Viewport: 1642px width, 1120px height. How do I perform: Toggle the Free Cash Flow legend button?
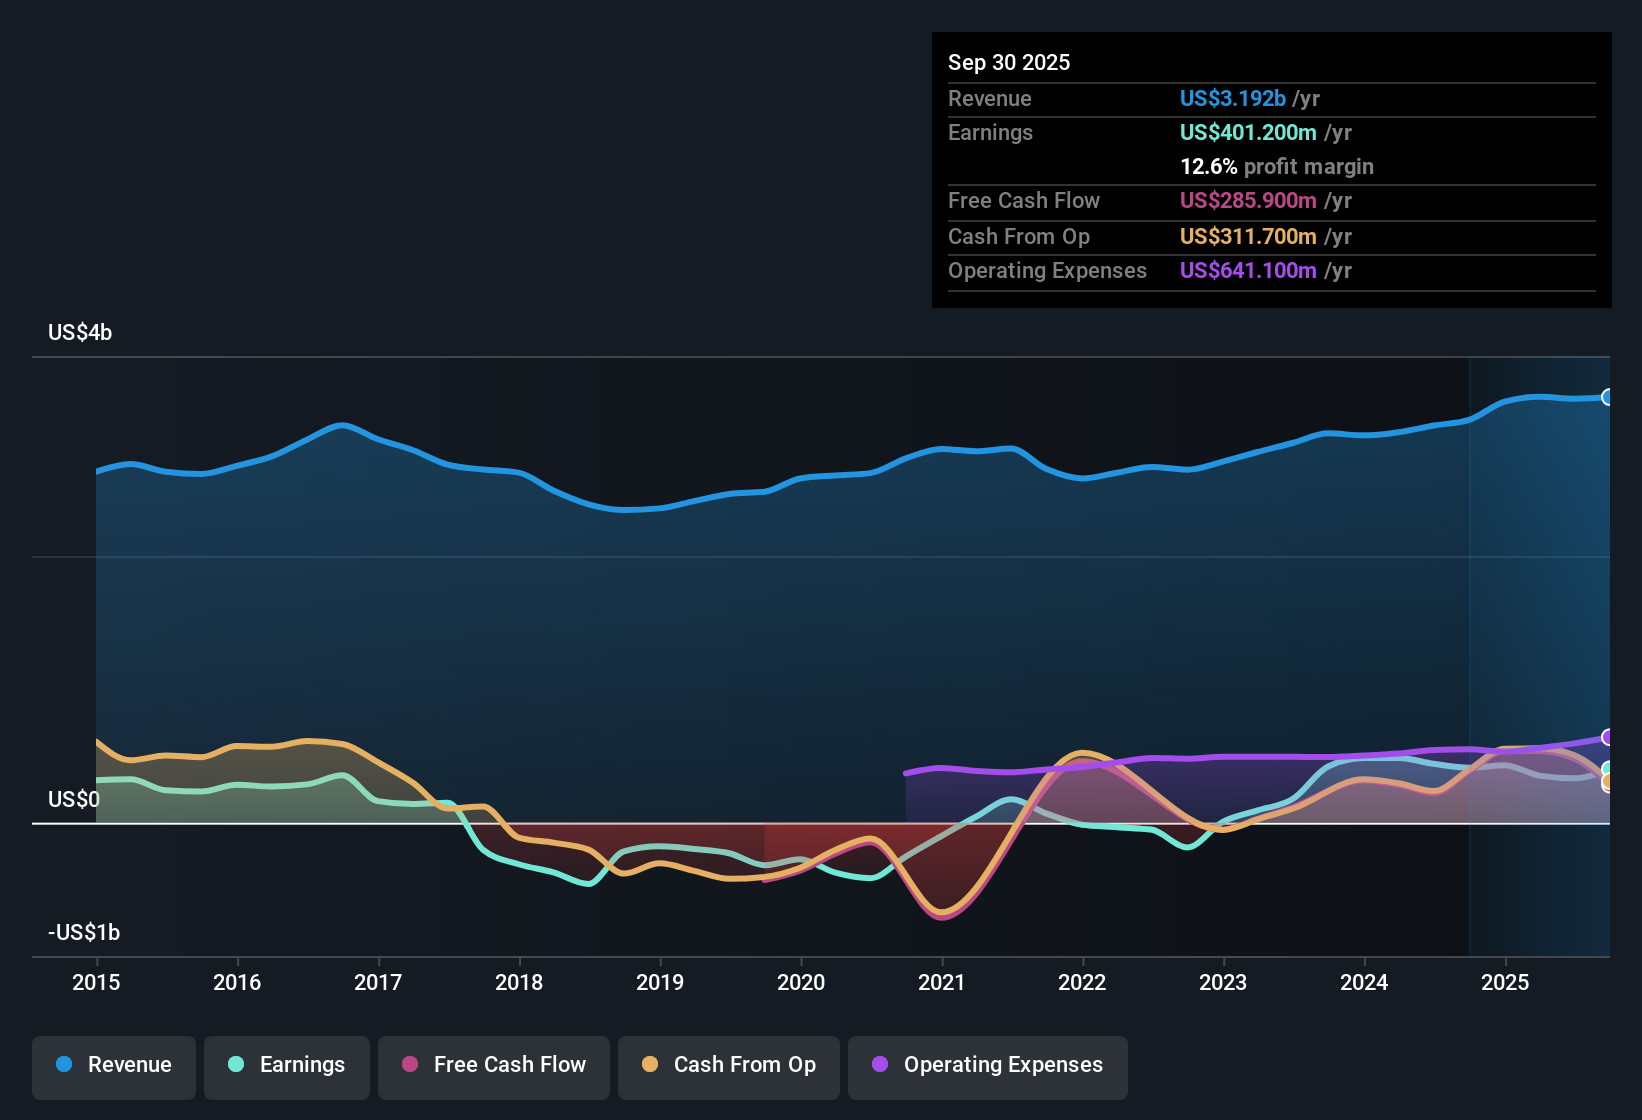[494, 1067]
